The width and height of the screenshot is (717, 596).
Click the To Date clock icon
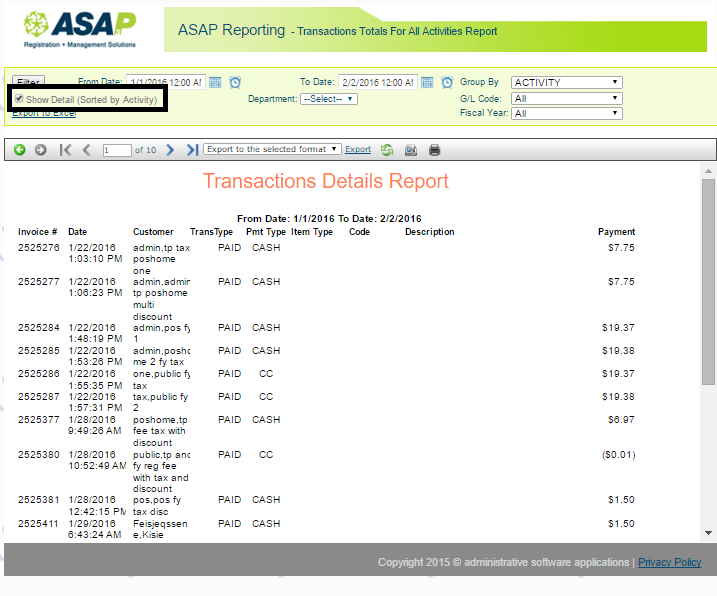pyautogui.click(x=447, y=82)
